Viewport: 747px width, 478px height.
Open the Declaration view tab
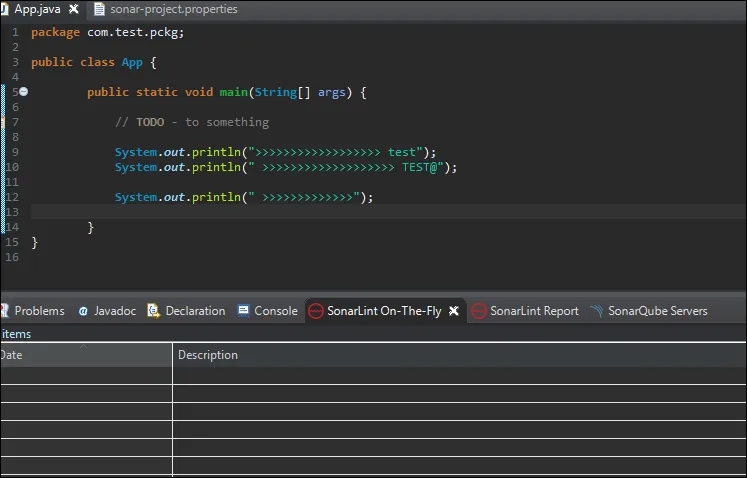click(x=195, y=311)
